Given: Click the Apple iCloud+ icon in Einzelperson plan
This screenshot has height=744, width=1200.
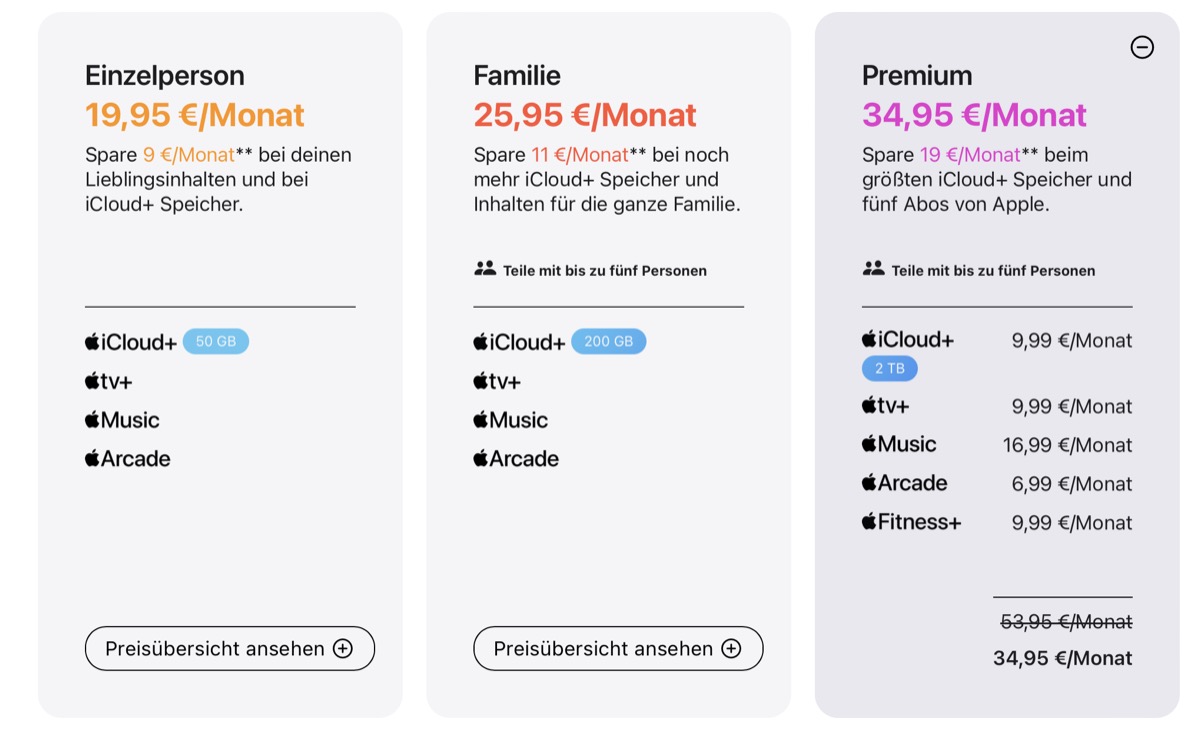Looking at the screenshot, I should 91,340.
